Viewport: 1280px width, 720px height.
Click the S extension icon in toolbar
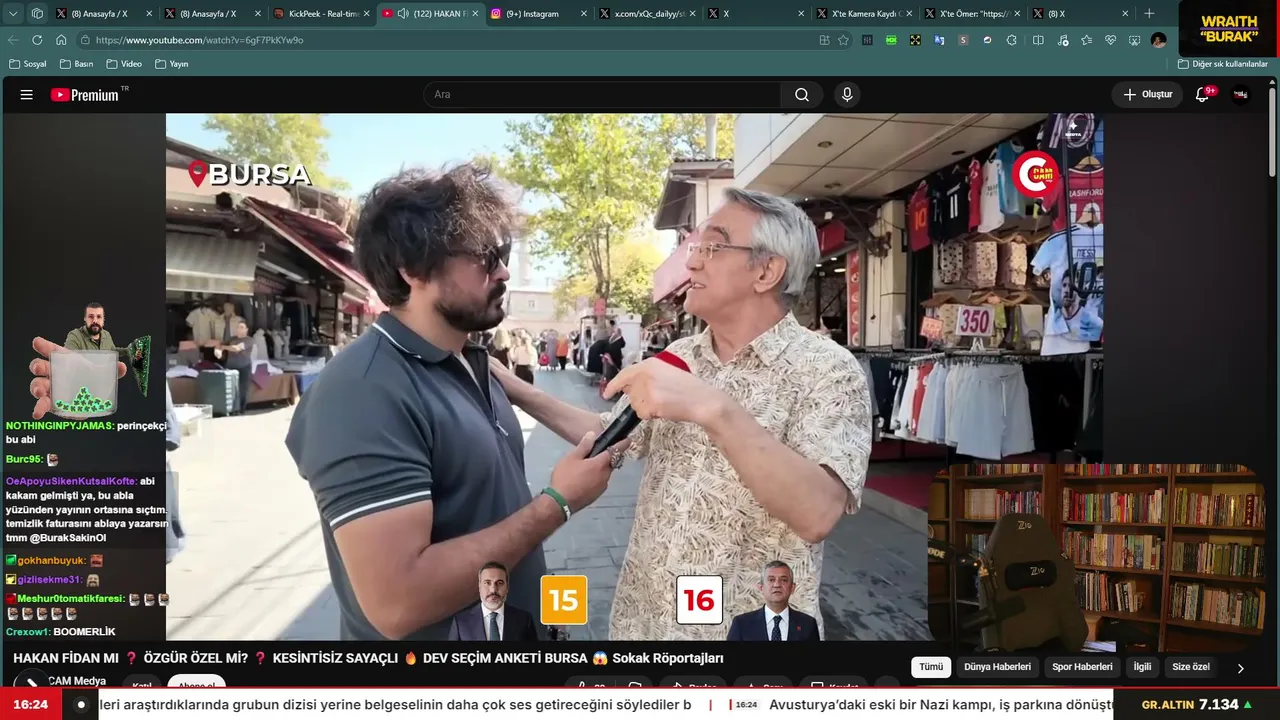(x=963, y=40)
